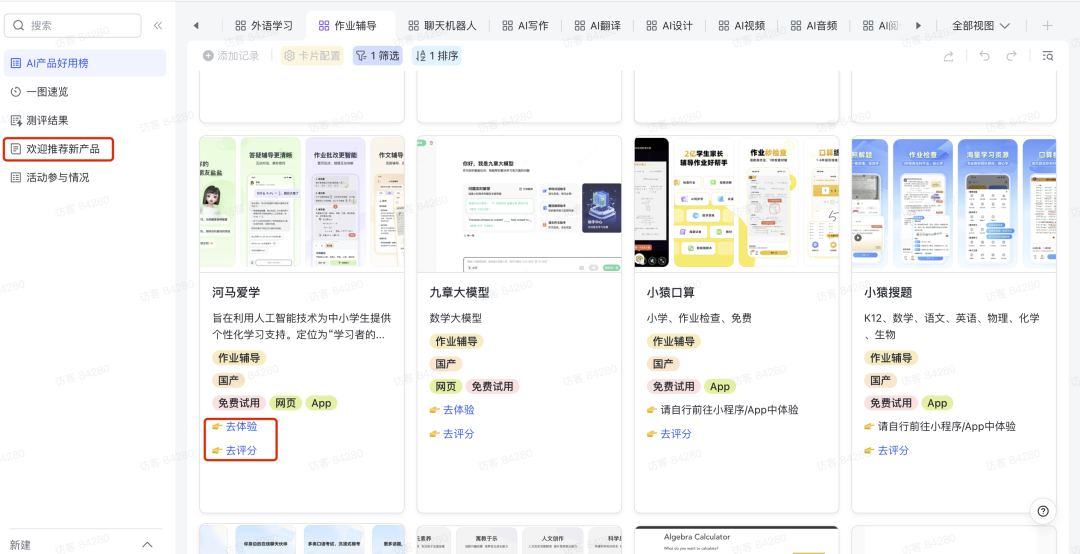Switch to AI视频 tab
This screenshot has width=1080, height=554.
click(742, 25)
